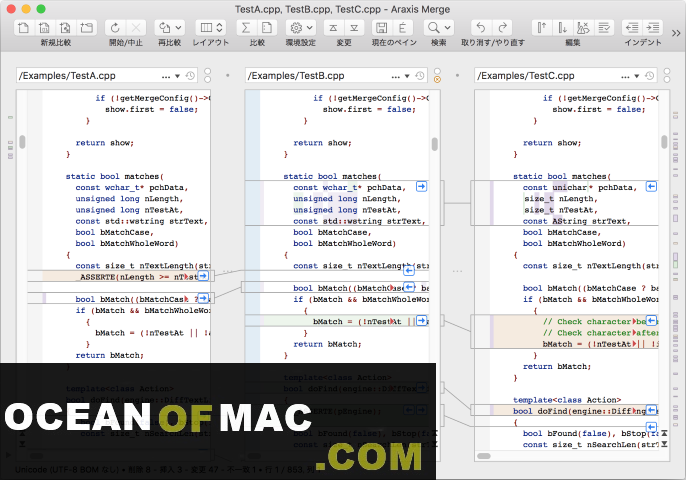
Task: Click the sigma comparison summary icon
Action: click(246, 28)
